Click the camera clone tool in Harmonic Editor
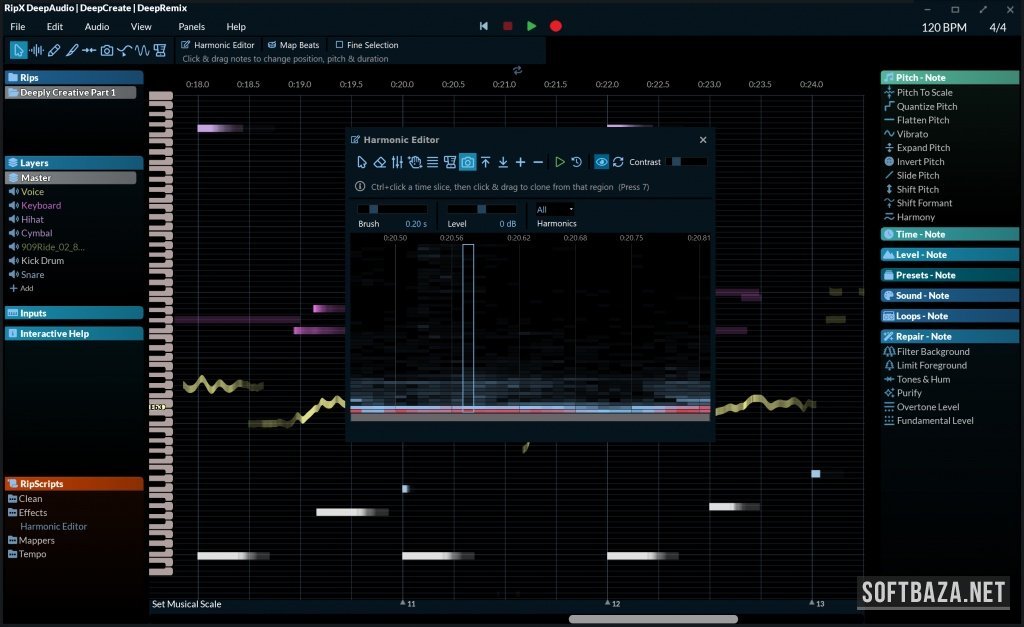 coord(467,162)
